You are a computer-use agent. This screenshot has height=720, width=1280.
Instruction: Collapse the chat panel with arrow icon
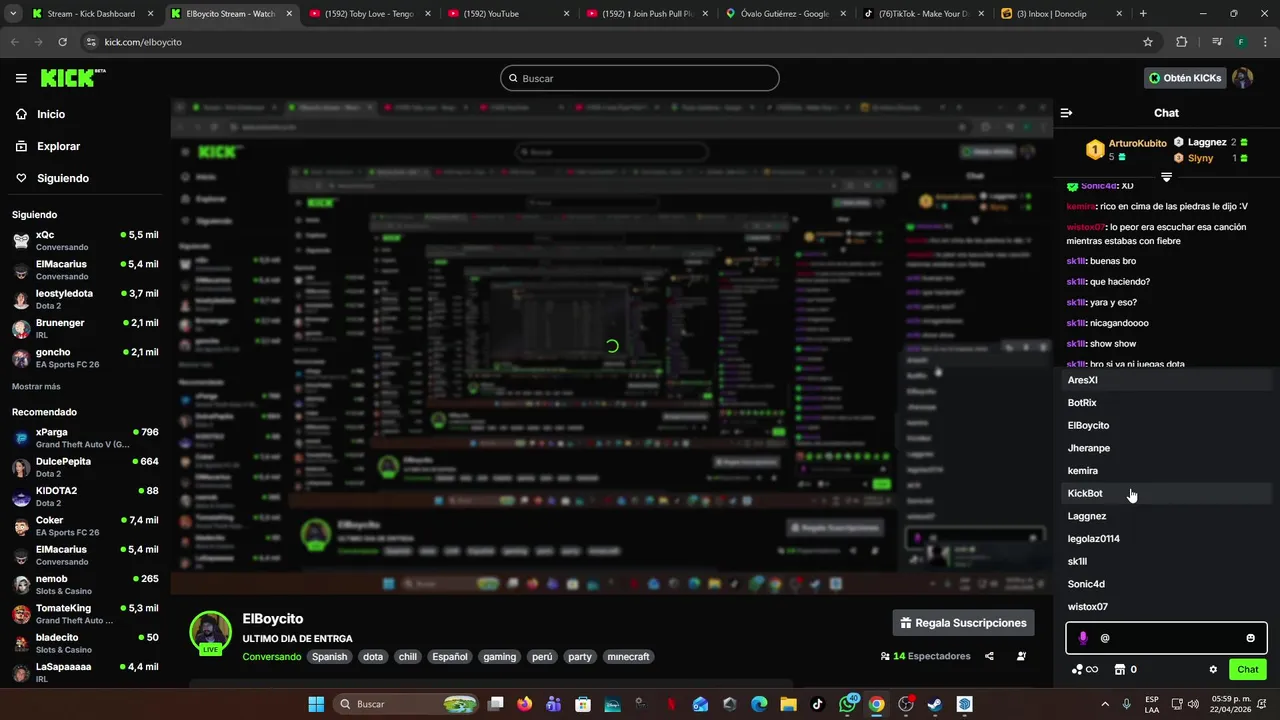pos(1066,113)
